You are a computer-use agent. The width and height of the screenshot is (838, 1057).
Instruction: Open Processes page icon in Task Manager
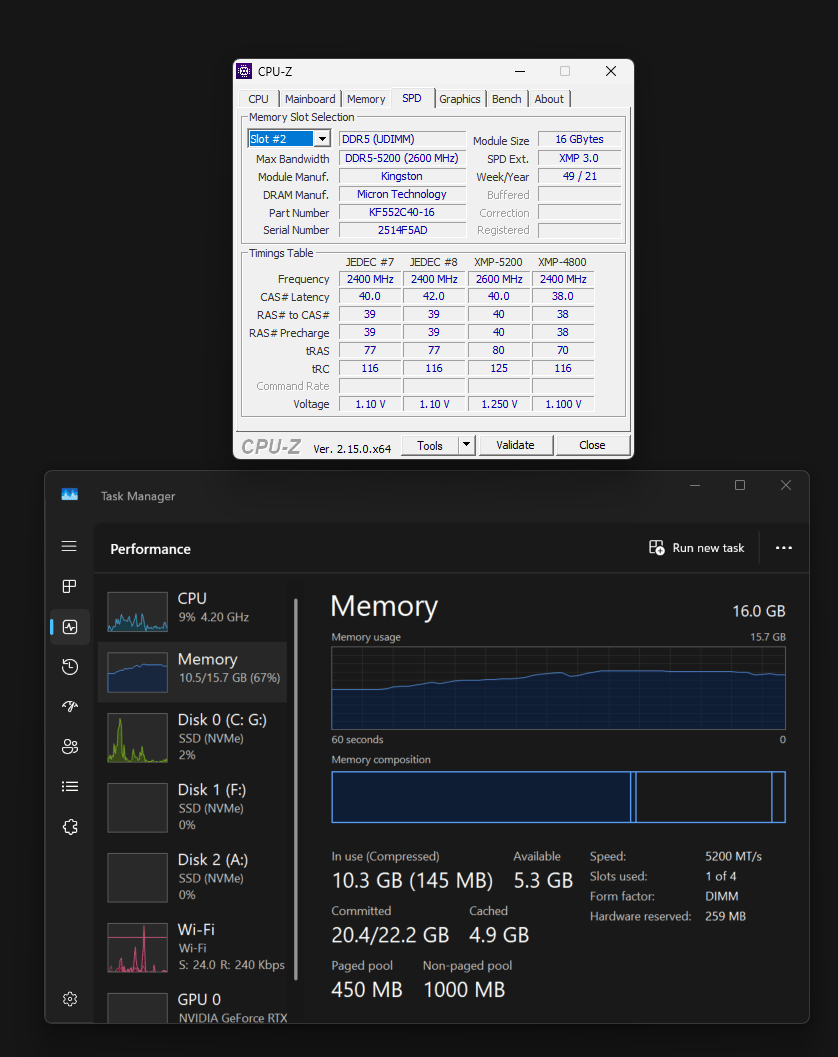point(69,586)
